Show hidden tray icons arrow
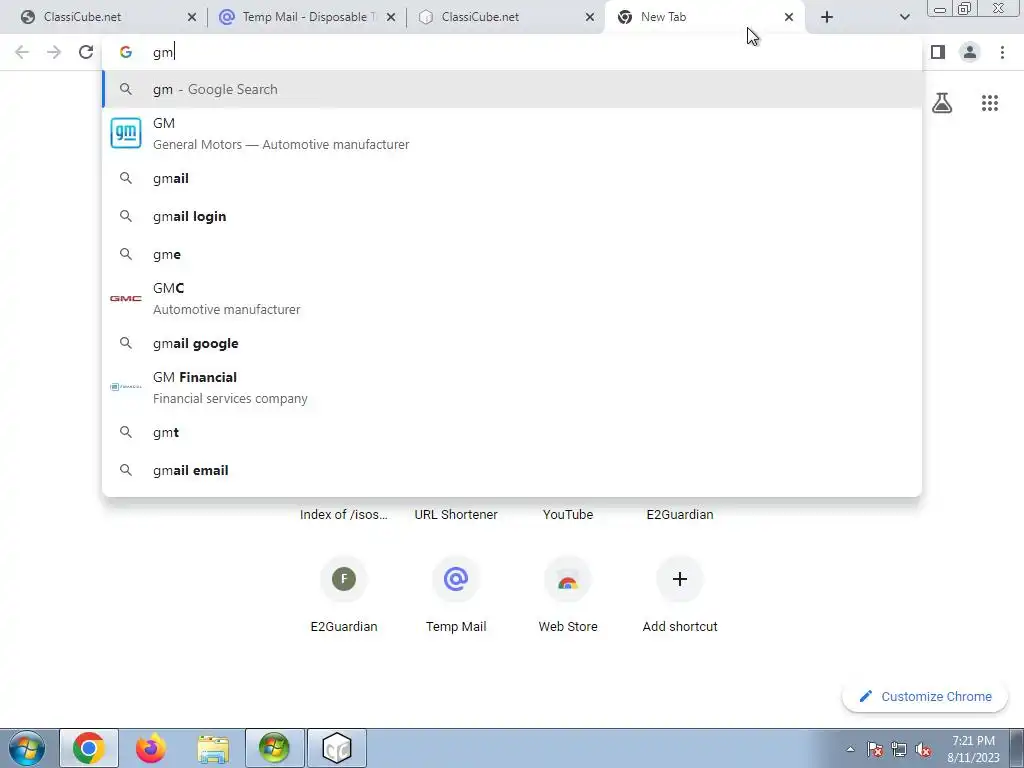1024x768 pixels. [x=850, y=749]
